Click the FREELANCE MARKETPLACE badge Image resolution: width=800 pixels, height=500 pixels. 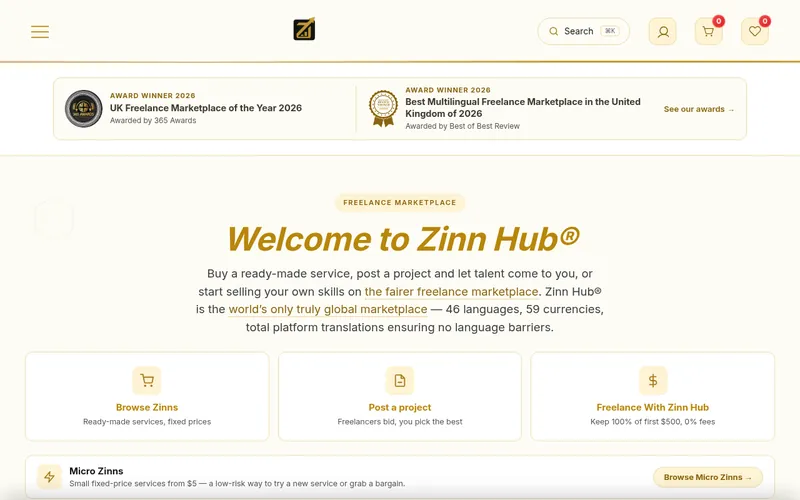pos(399,203)
